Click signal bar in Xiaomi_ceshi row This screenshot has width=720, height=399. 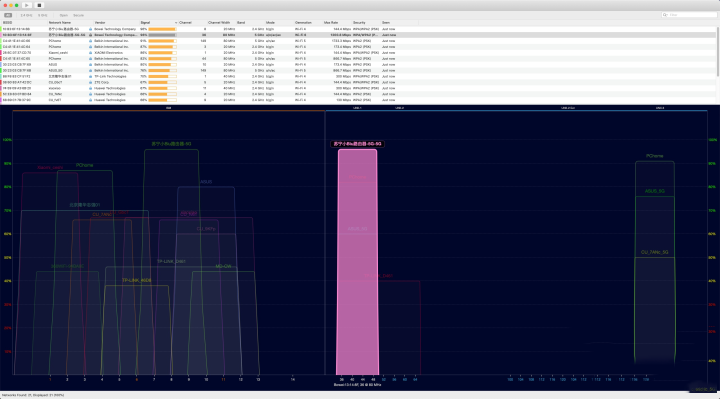point(162,53)
